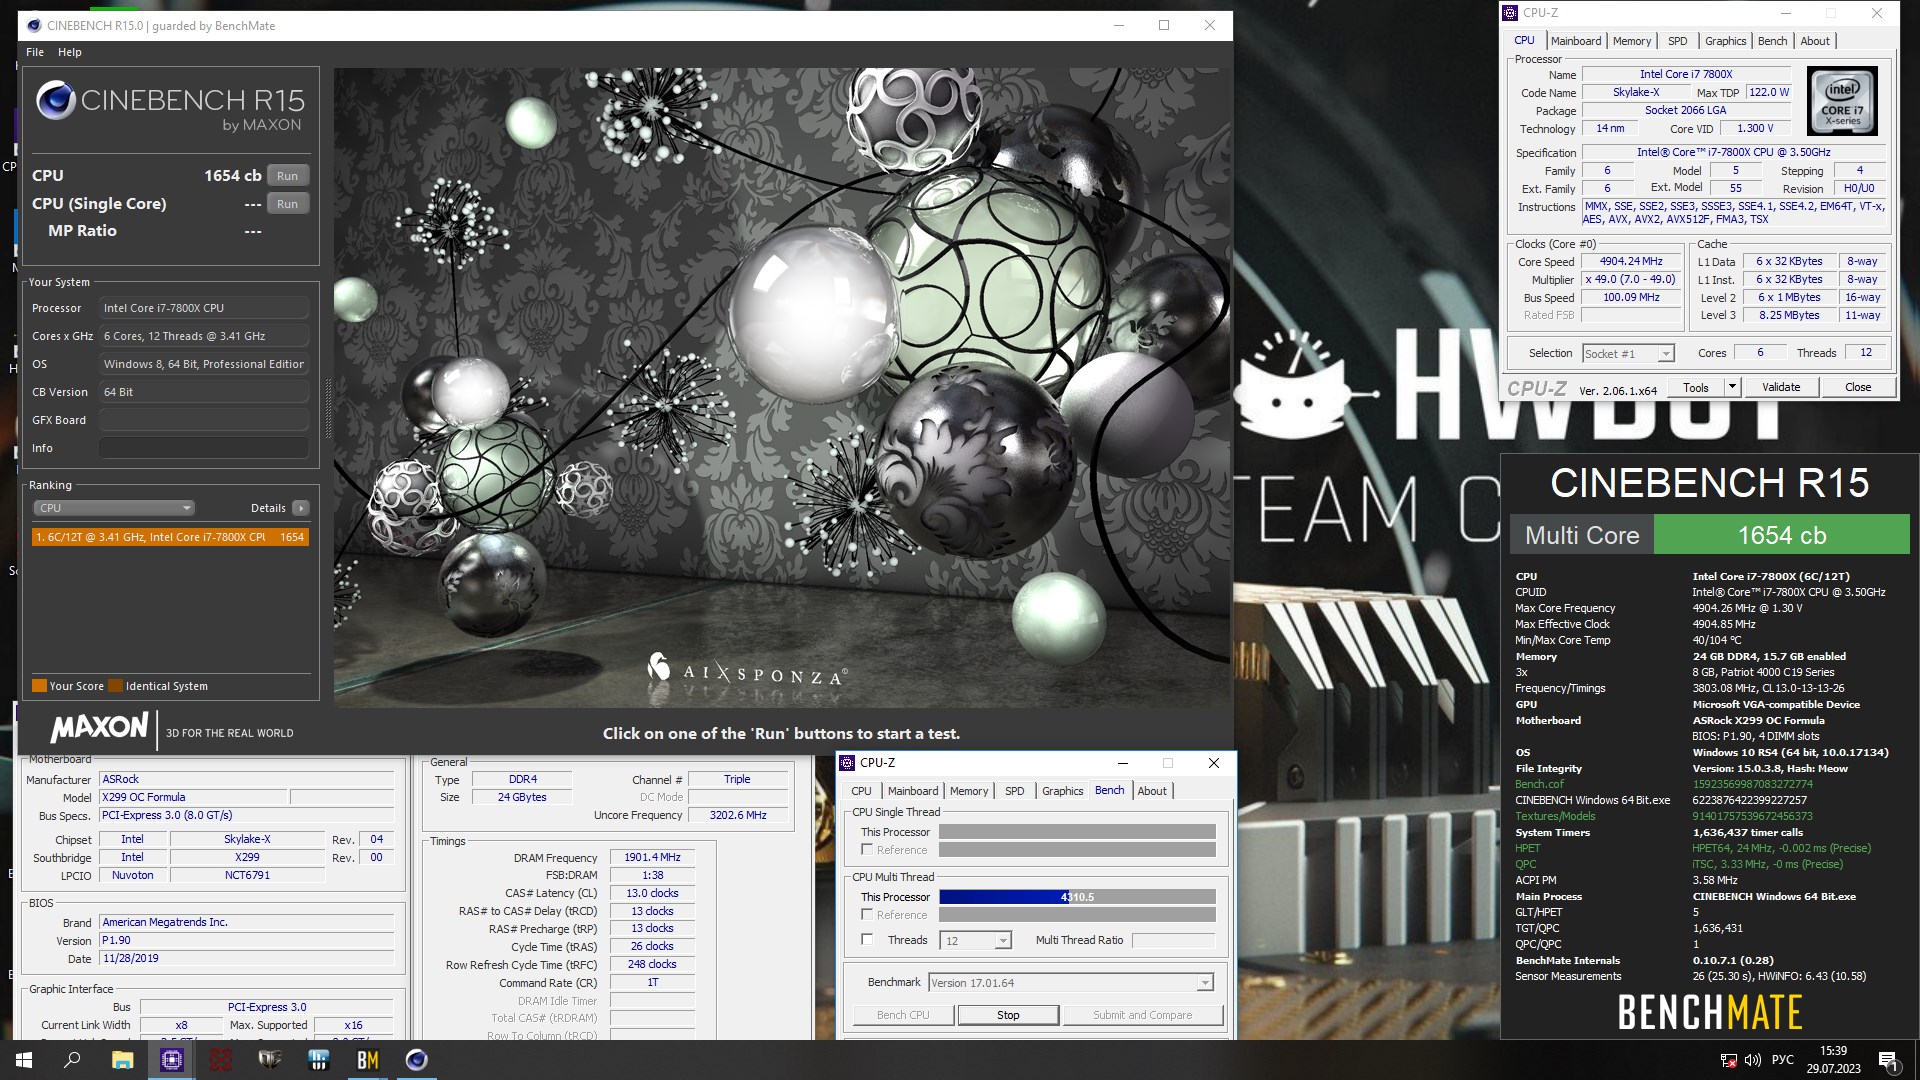Open the Socket #1 selection dropdown
The height and width of the screenshot is (1080, 1920).
point(1628,353)
